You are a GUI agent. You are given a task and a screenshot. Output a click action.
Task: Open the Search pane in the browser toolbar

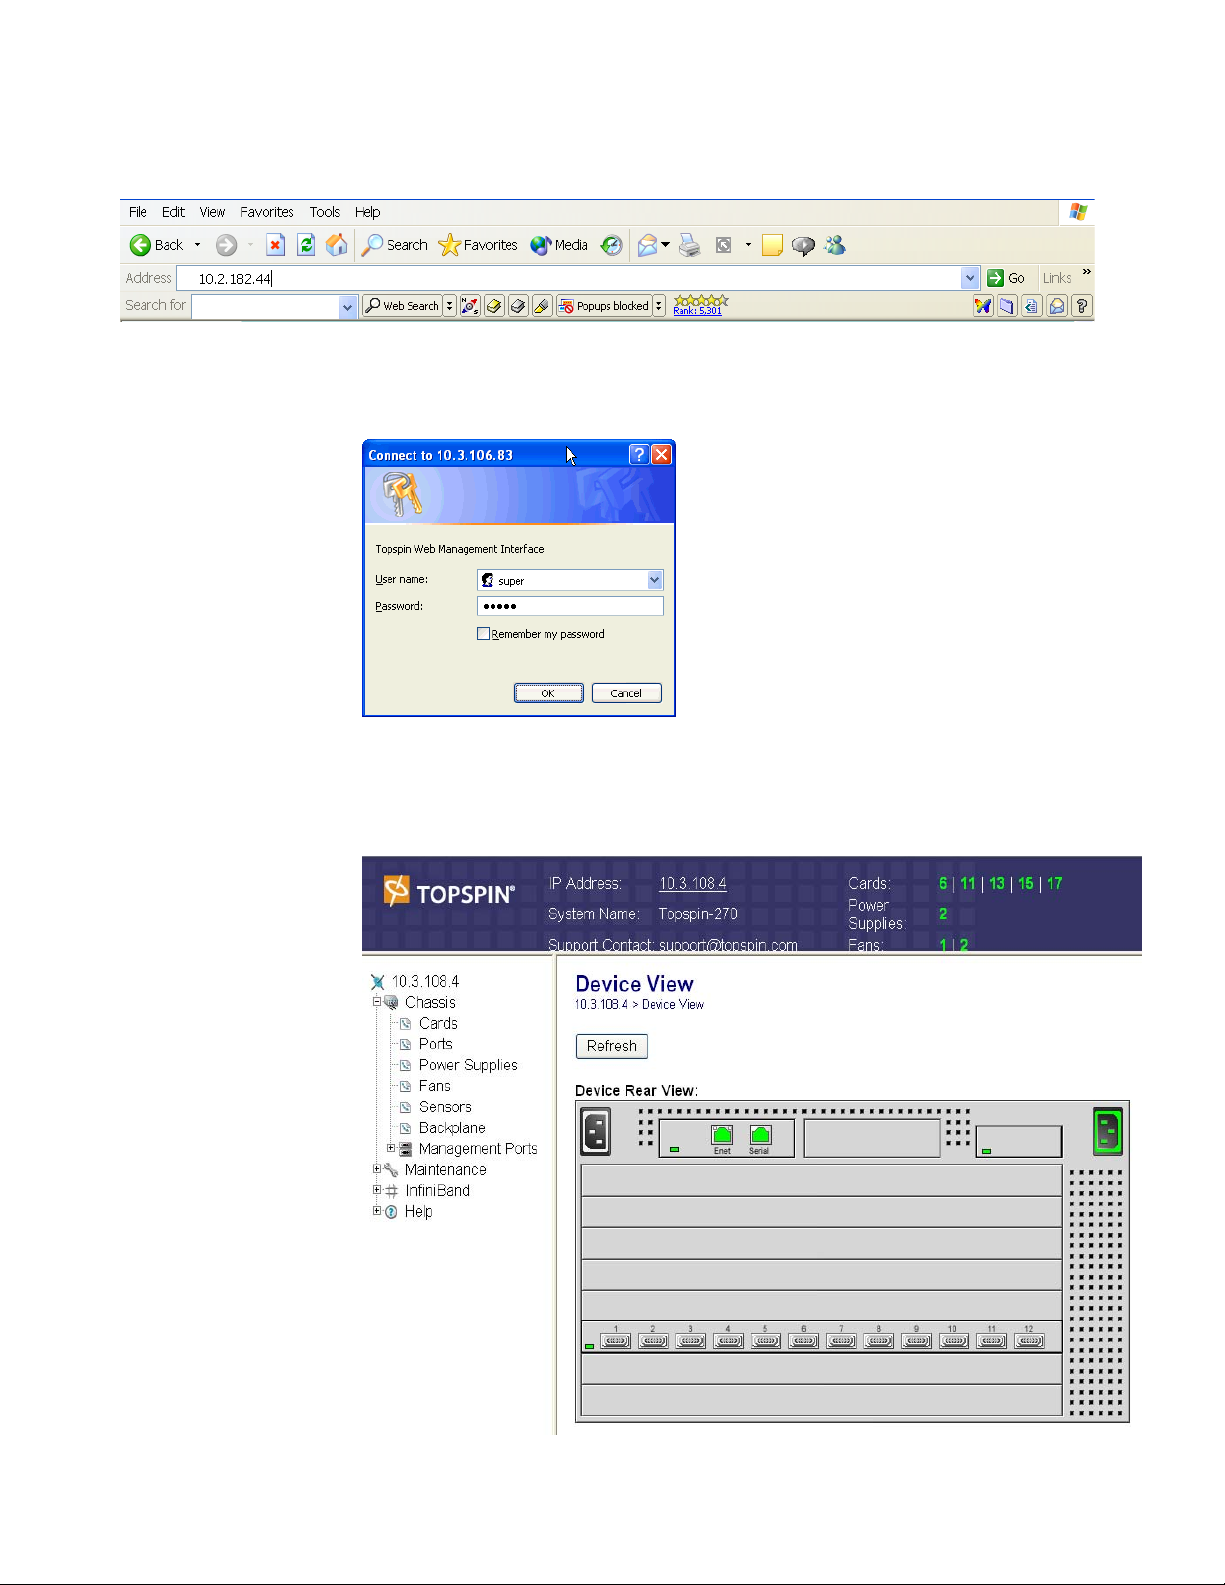(394, 245)
